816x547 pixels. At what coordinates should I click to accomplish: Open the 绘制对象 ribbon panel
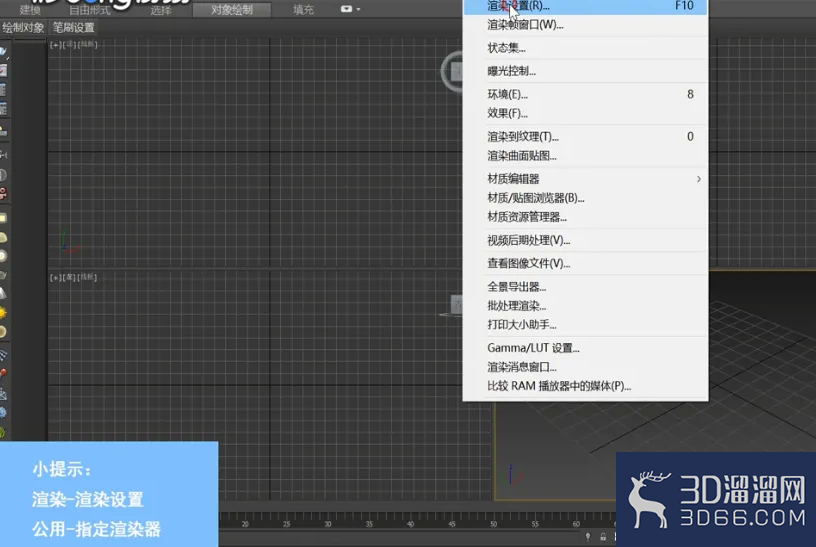click(x=23, y=28)
